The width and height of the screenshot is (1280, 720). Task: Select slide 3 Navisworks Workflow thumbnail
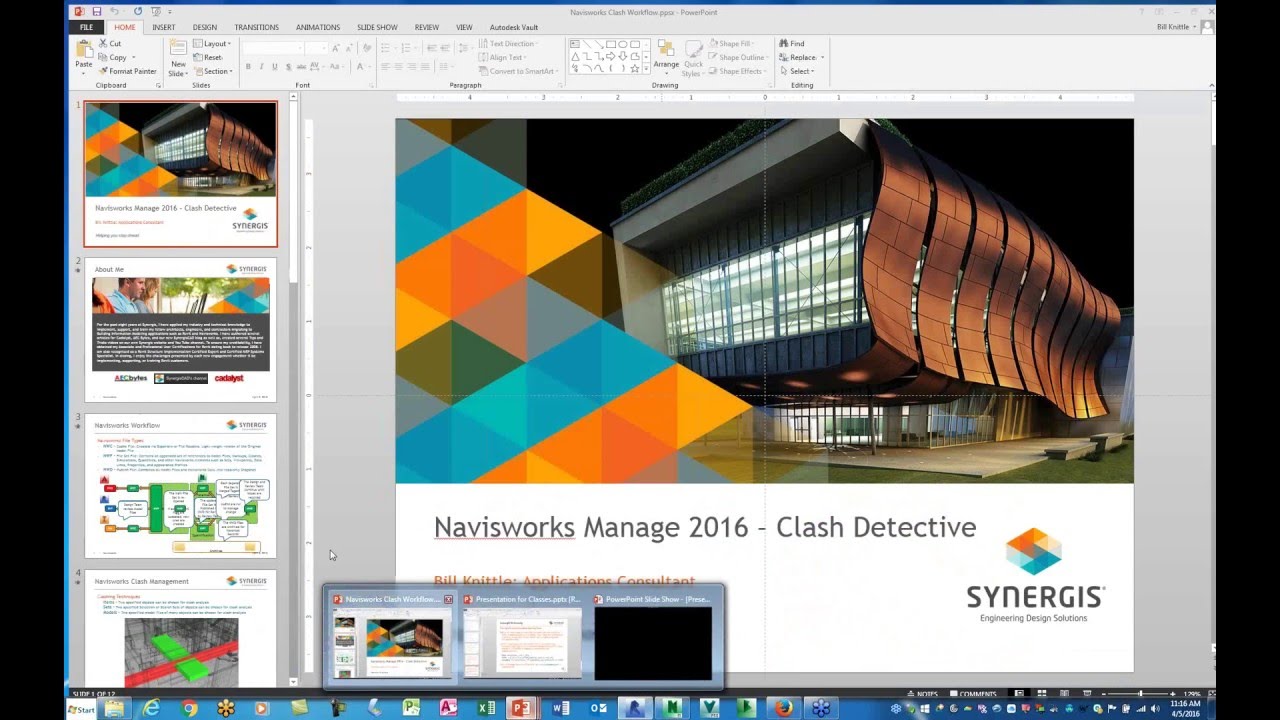[x=180, y=486]
